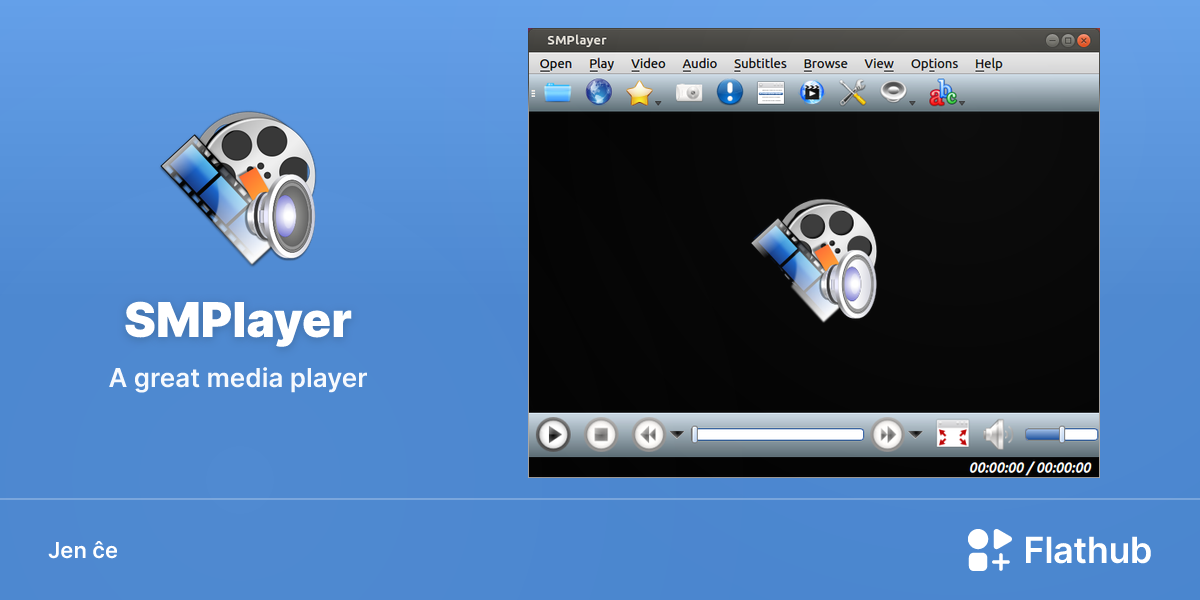
Task: Click the subtitle abc icon
Action: (x=942, y=94)
